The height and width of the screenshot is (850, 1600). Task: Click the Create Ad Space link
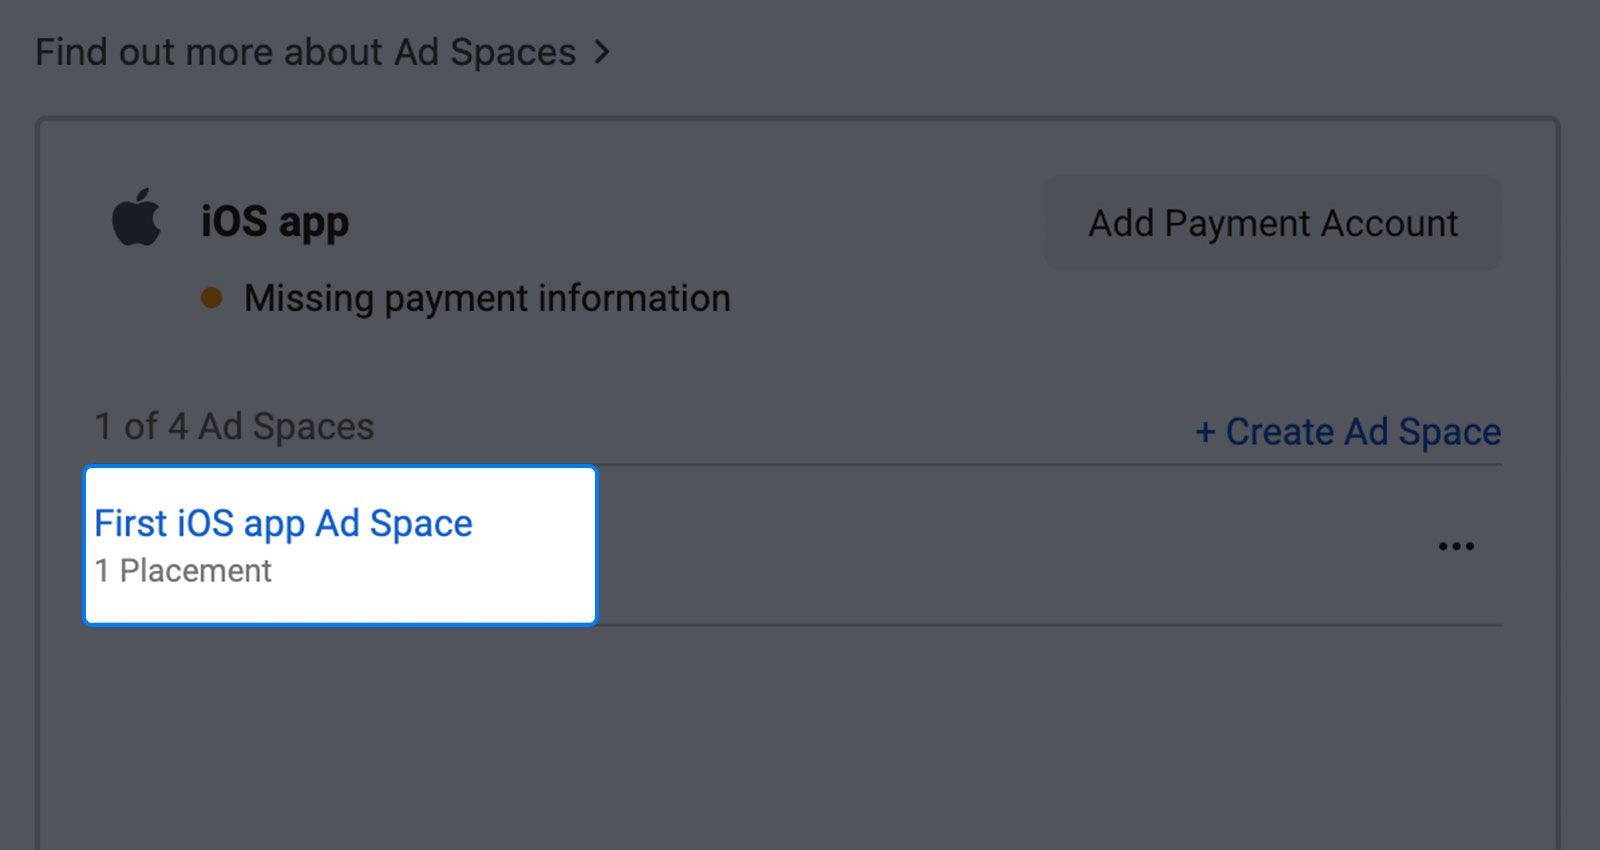[x=1348, y=432]
